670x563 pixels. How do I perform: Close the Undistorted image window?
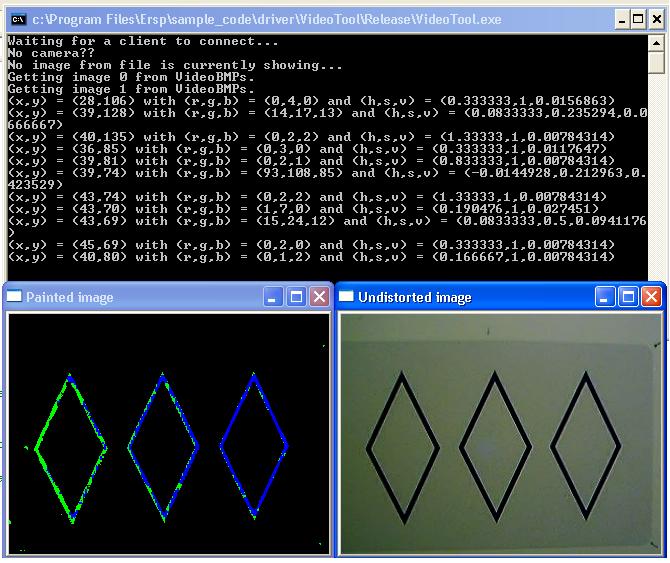[651, 296]
